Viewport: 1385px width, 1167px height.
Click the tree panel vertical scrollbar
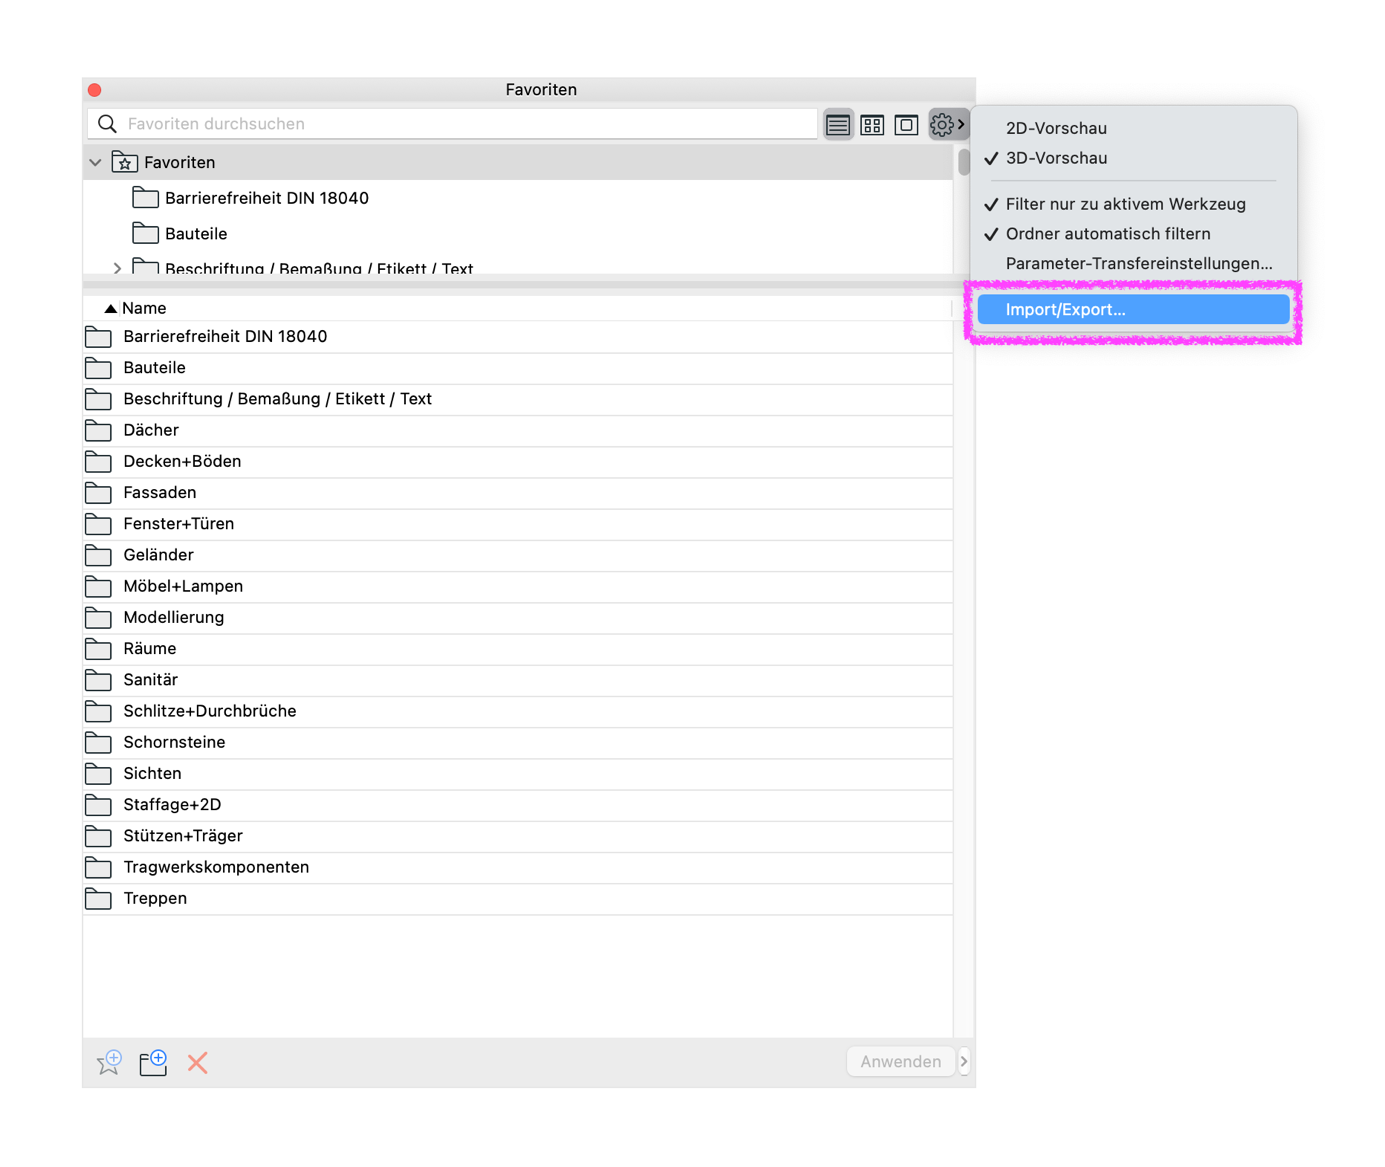tap(964, 162)
